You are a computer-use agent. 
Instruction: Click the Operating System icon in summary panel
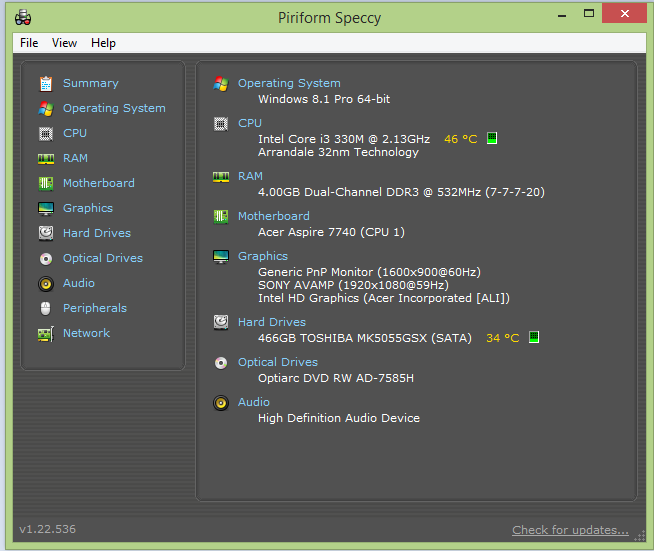[x=221, y=84]
